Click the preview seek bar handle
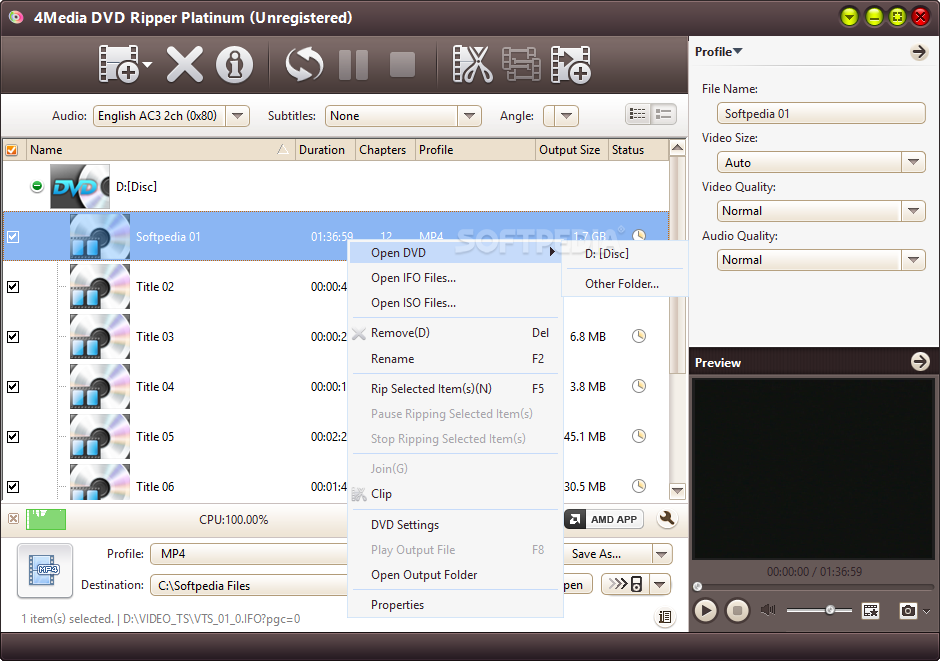 pos(697,586)
